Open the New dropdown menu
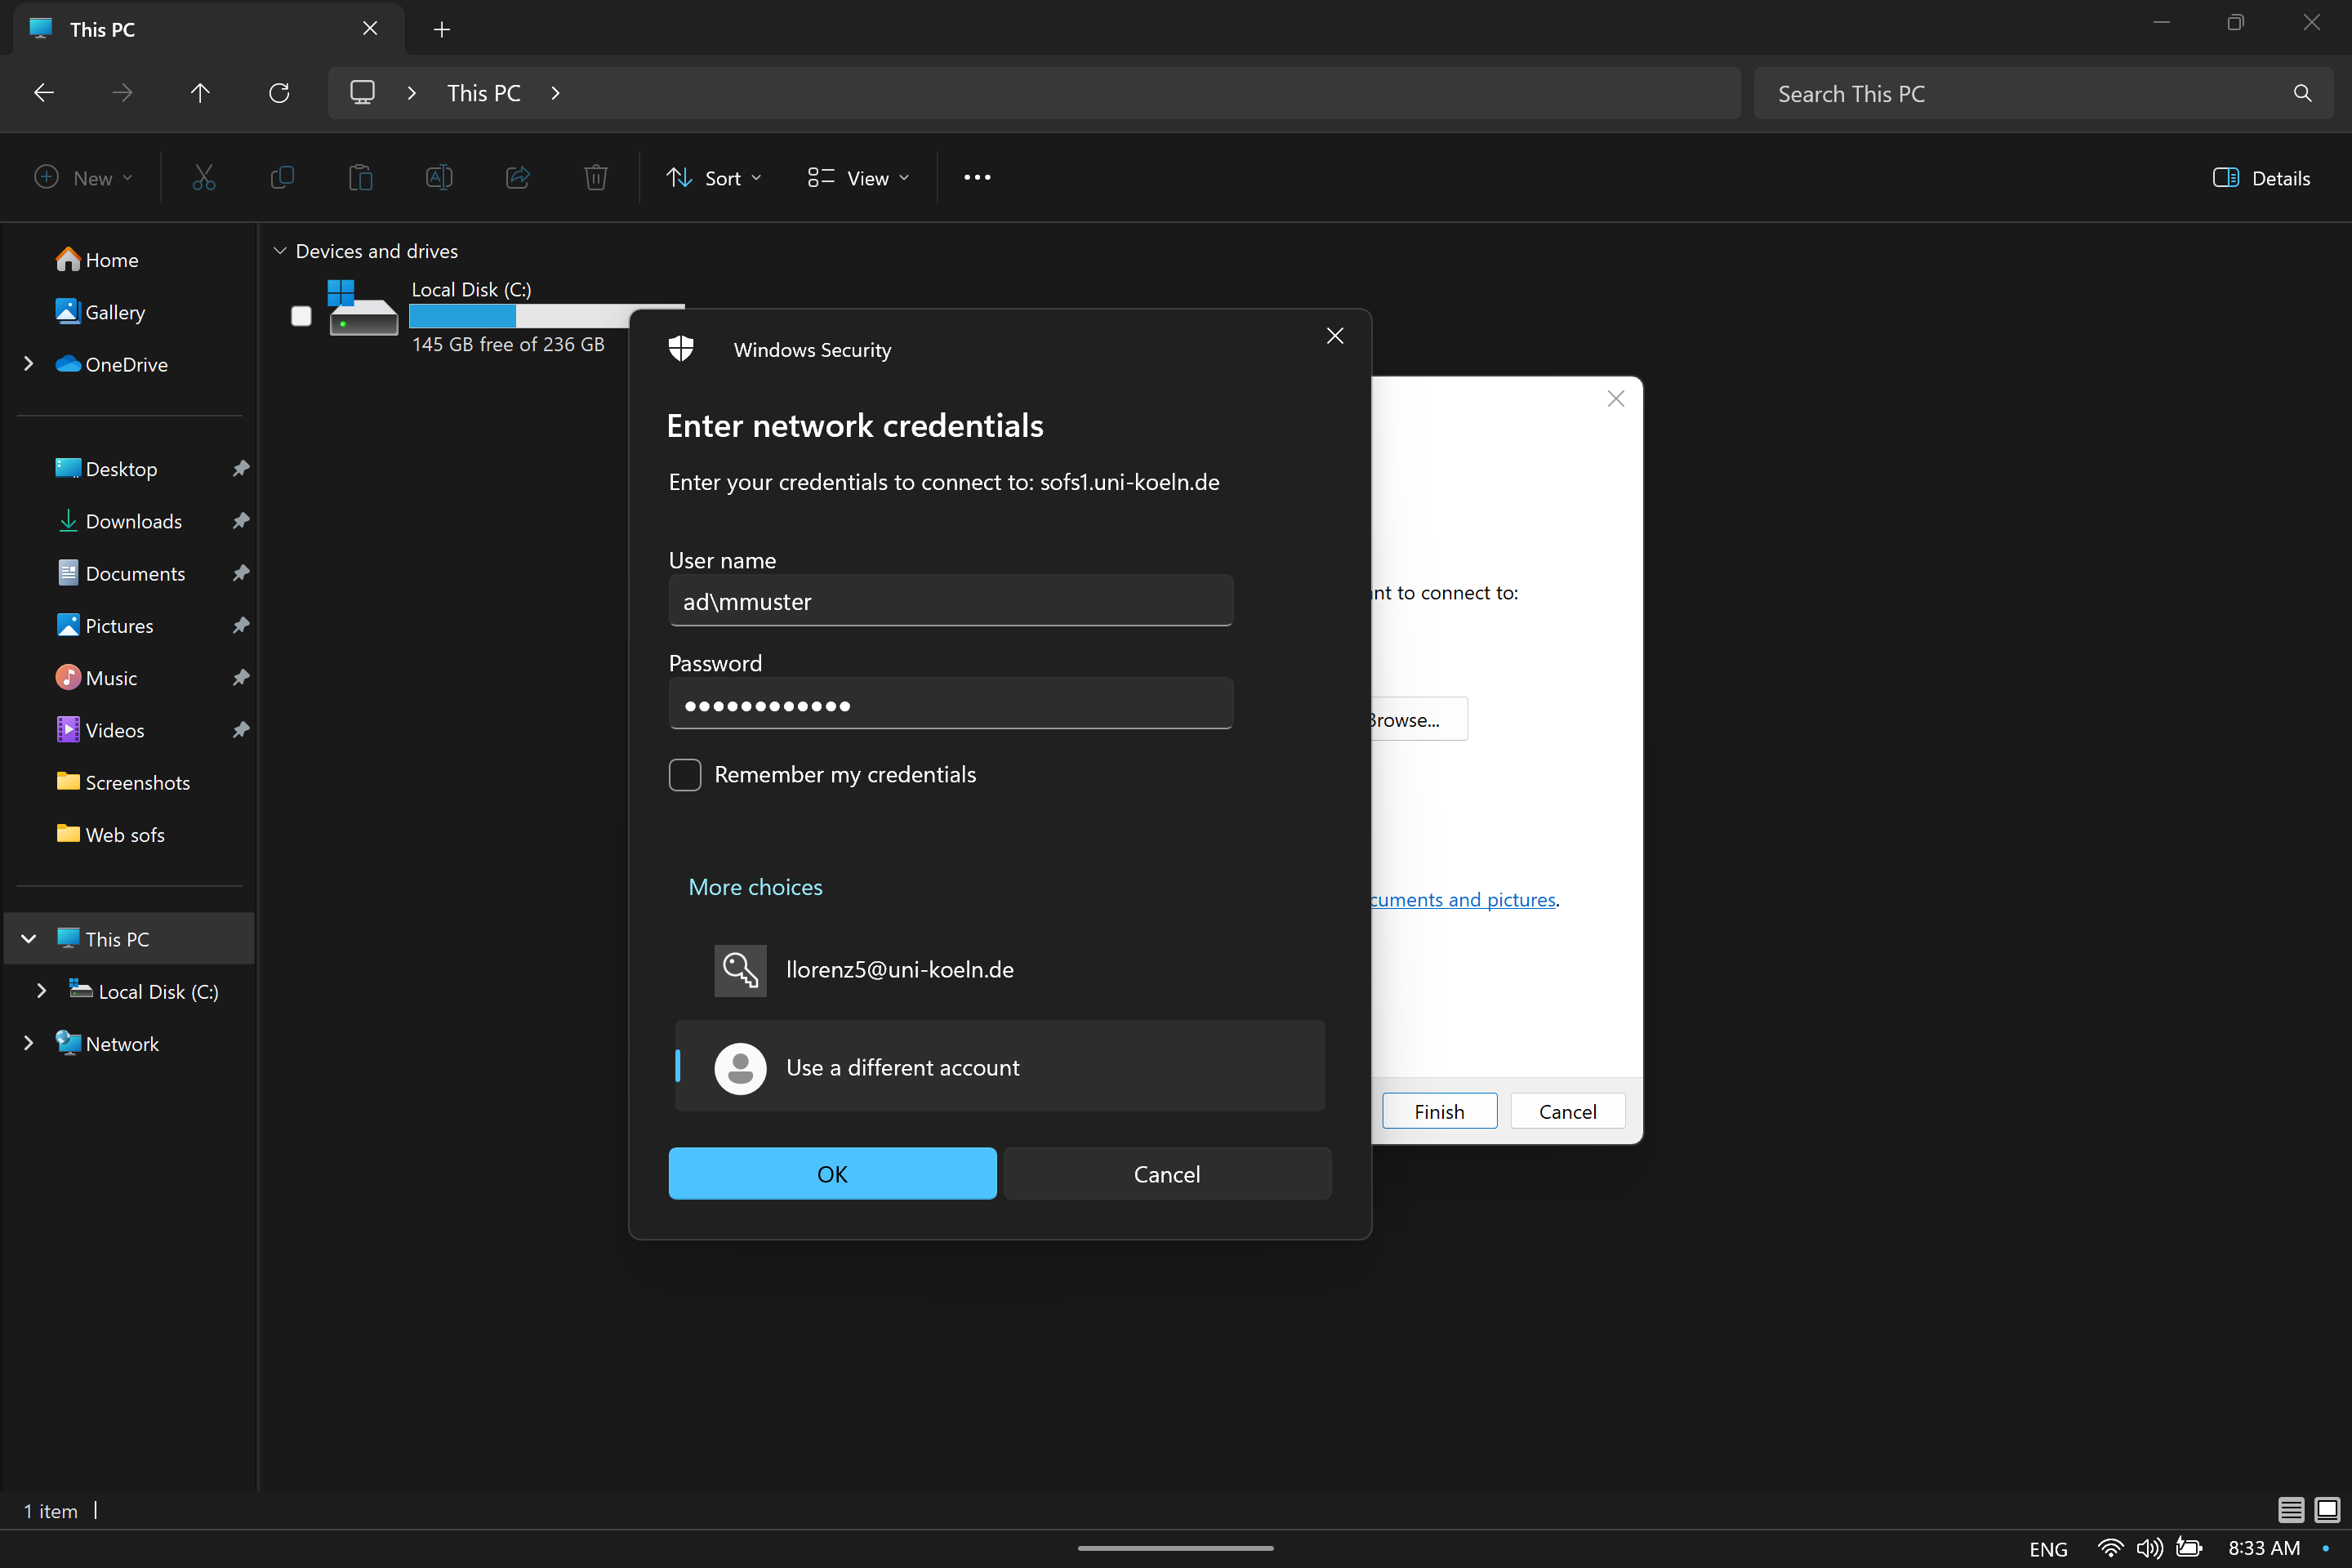This screenshot has height=1568, width=2352. 84,178
